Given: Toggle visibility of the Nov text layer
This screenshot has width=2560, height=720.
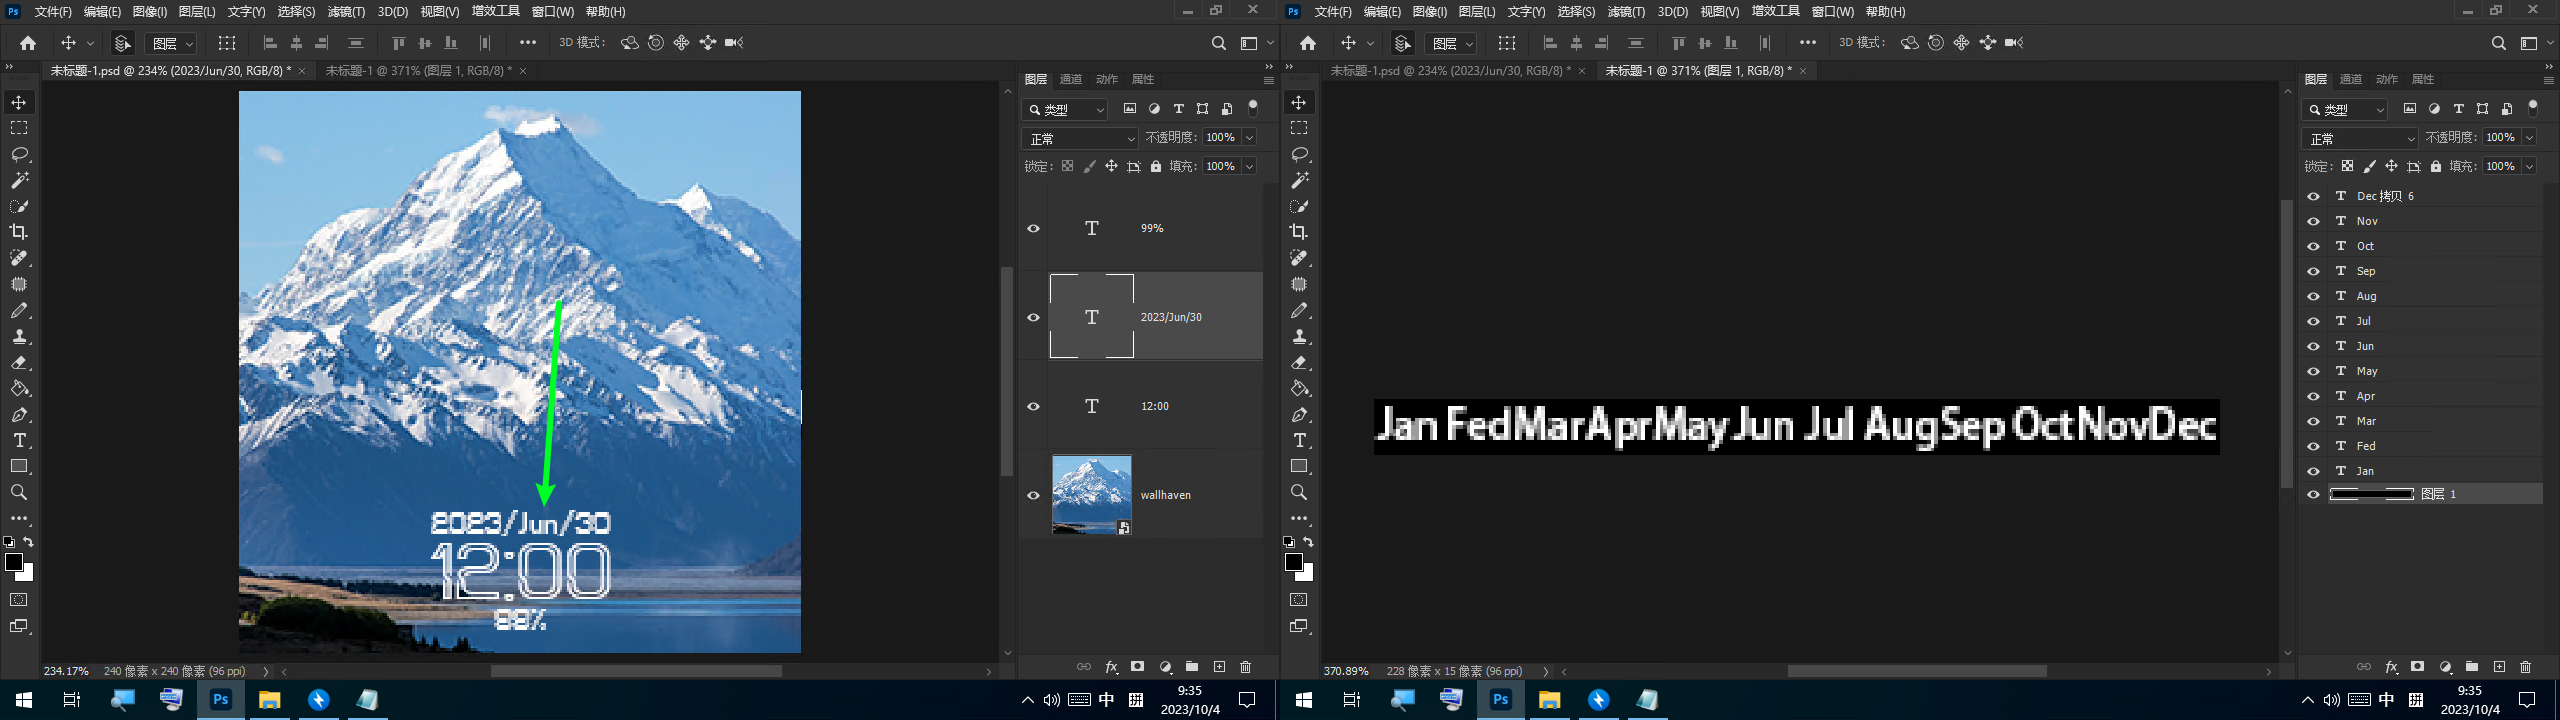Looking at the screenshot, I should [2313, 221].
